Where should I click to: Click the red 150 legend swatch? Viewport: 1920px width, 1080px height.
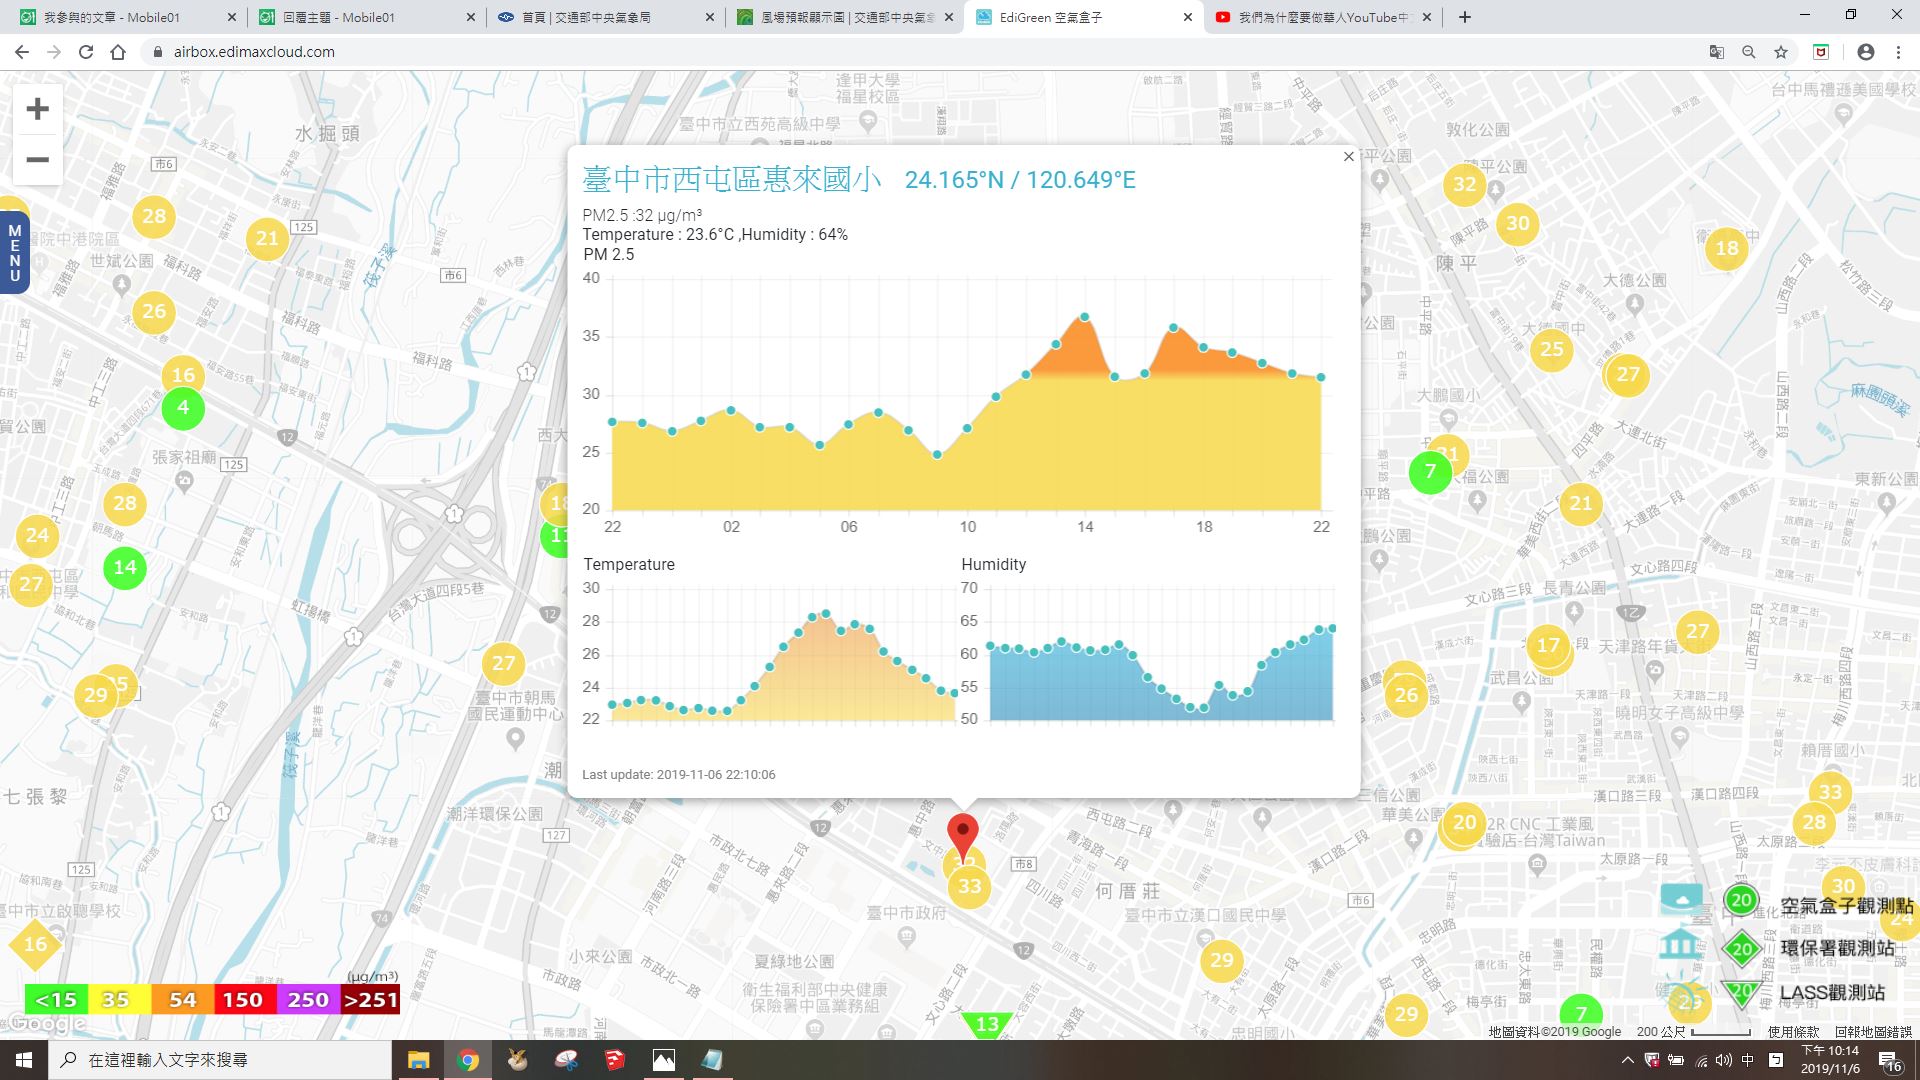click(x=243, y=999)
